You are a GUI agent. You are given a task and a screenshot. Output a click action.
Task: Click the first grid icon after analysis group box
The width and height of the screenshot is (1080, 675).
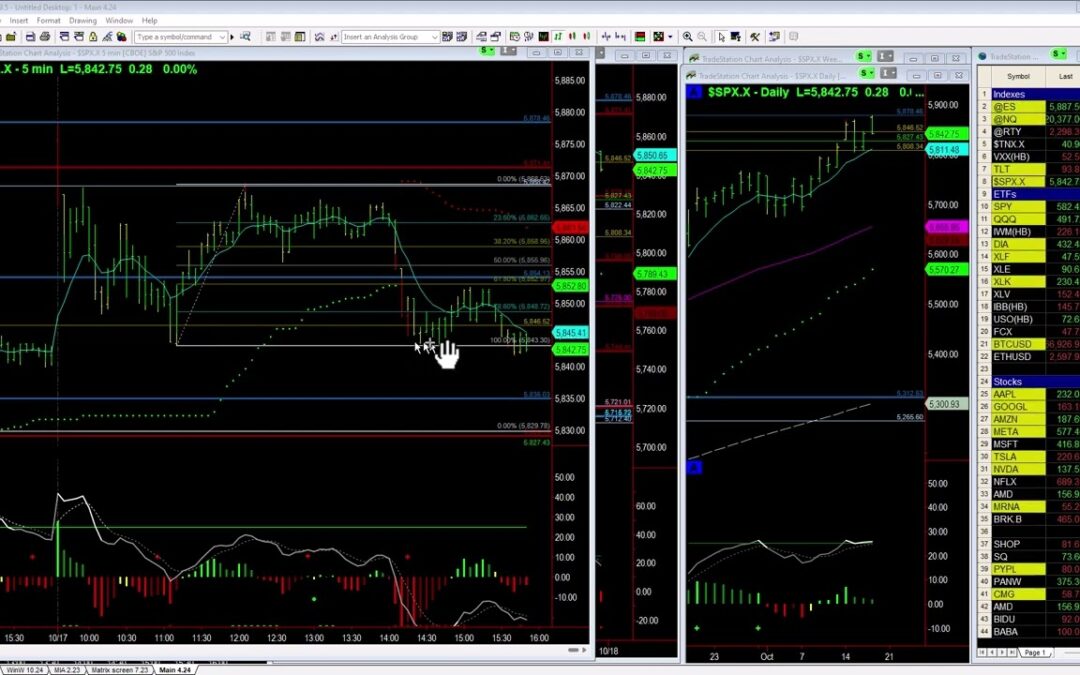(447, 37)
